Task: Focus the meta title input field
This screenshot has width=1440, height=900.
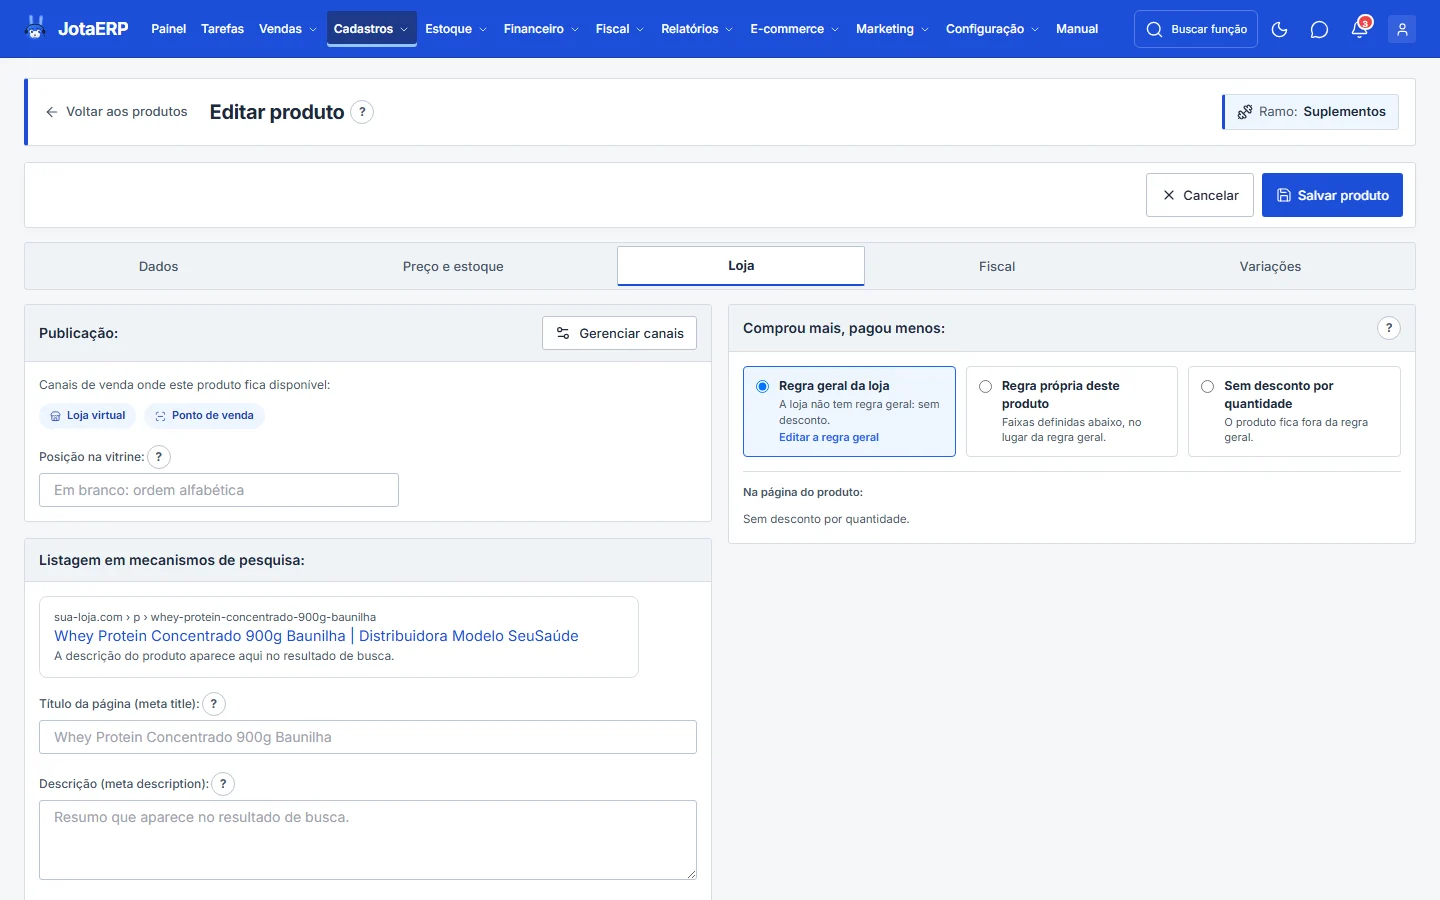Action: click(368, 737)
